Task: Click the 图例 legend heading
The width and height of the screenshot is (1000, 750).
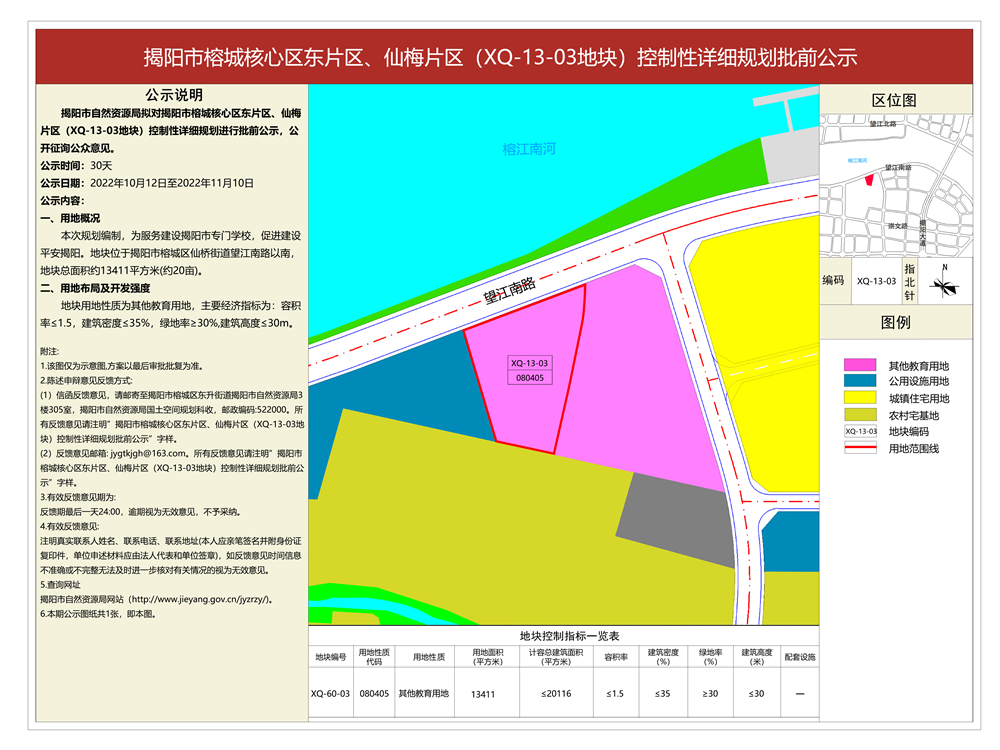Action: (x=895, y=323)
